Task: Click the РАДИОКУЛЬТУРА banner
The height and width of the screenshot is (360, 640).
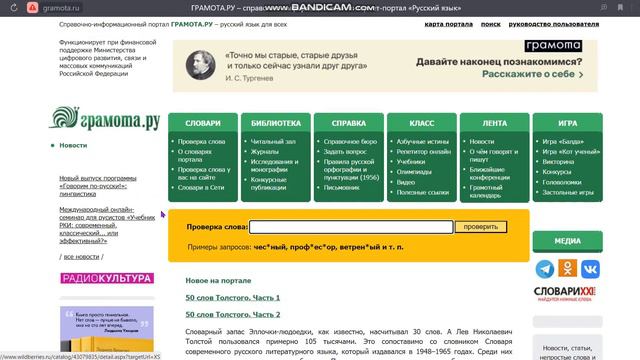Action: pyautogui.click(x=107, y=278)
